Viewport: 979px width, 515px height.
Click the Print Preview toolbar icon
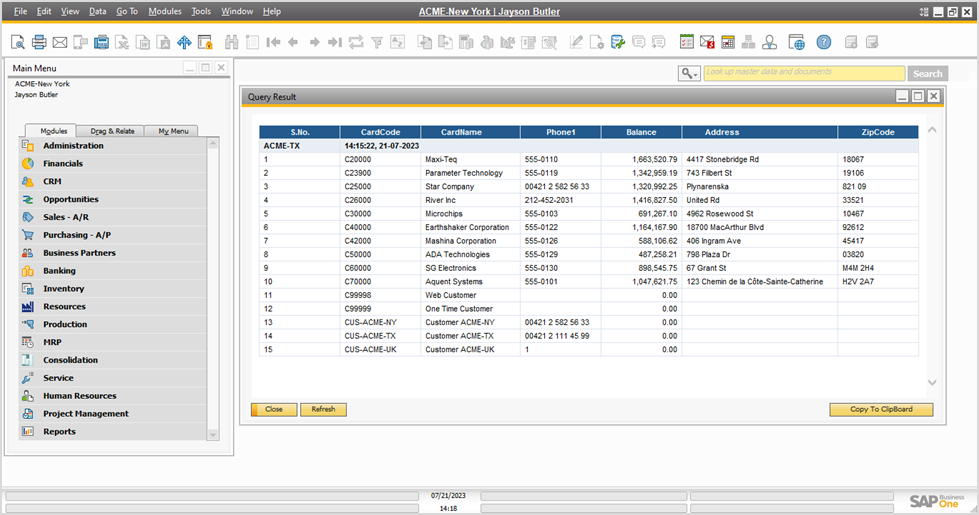click(17, 42)
